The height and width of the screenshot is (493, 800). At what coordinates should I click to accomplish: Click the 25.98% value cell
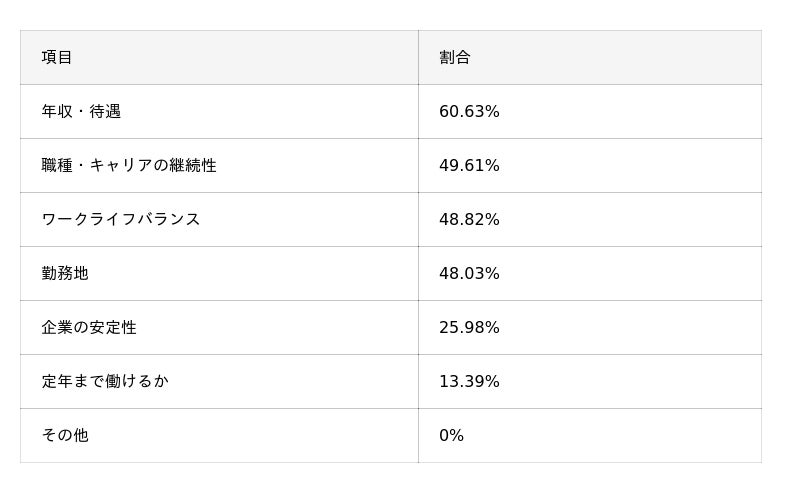(x=469, y=328)
